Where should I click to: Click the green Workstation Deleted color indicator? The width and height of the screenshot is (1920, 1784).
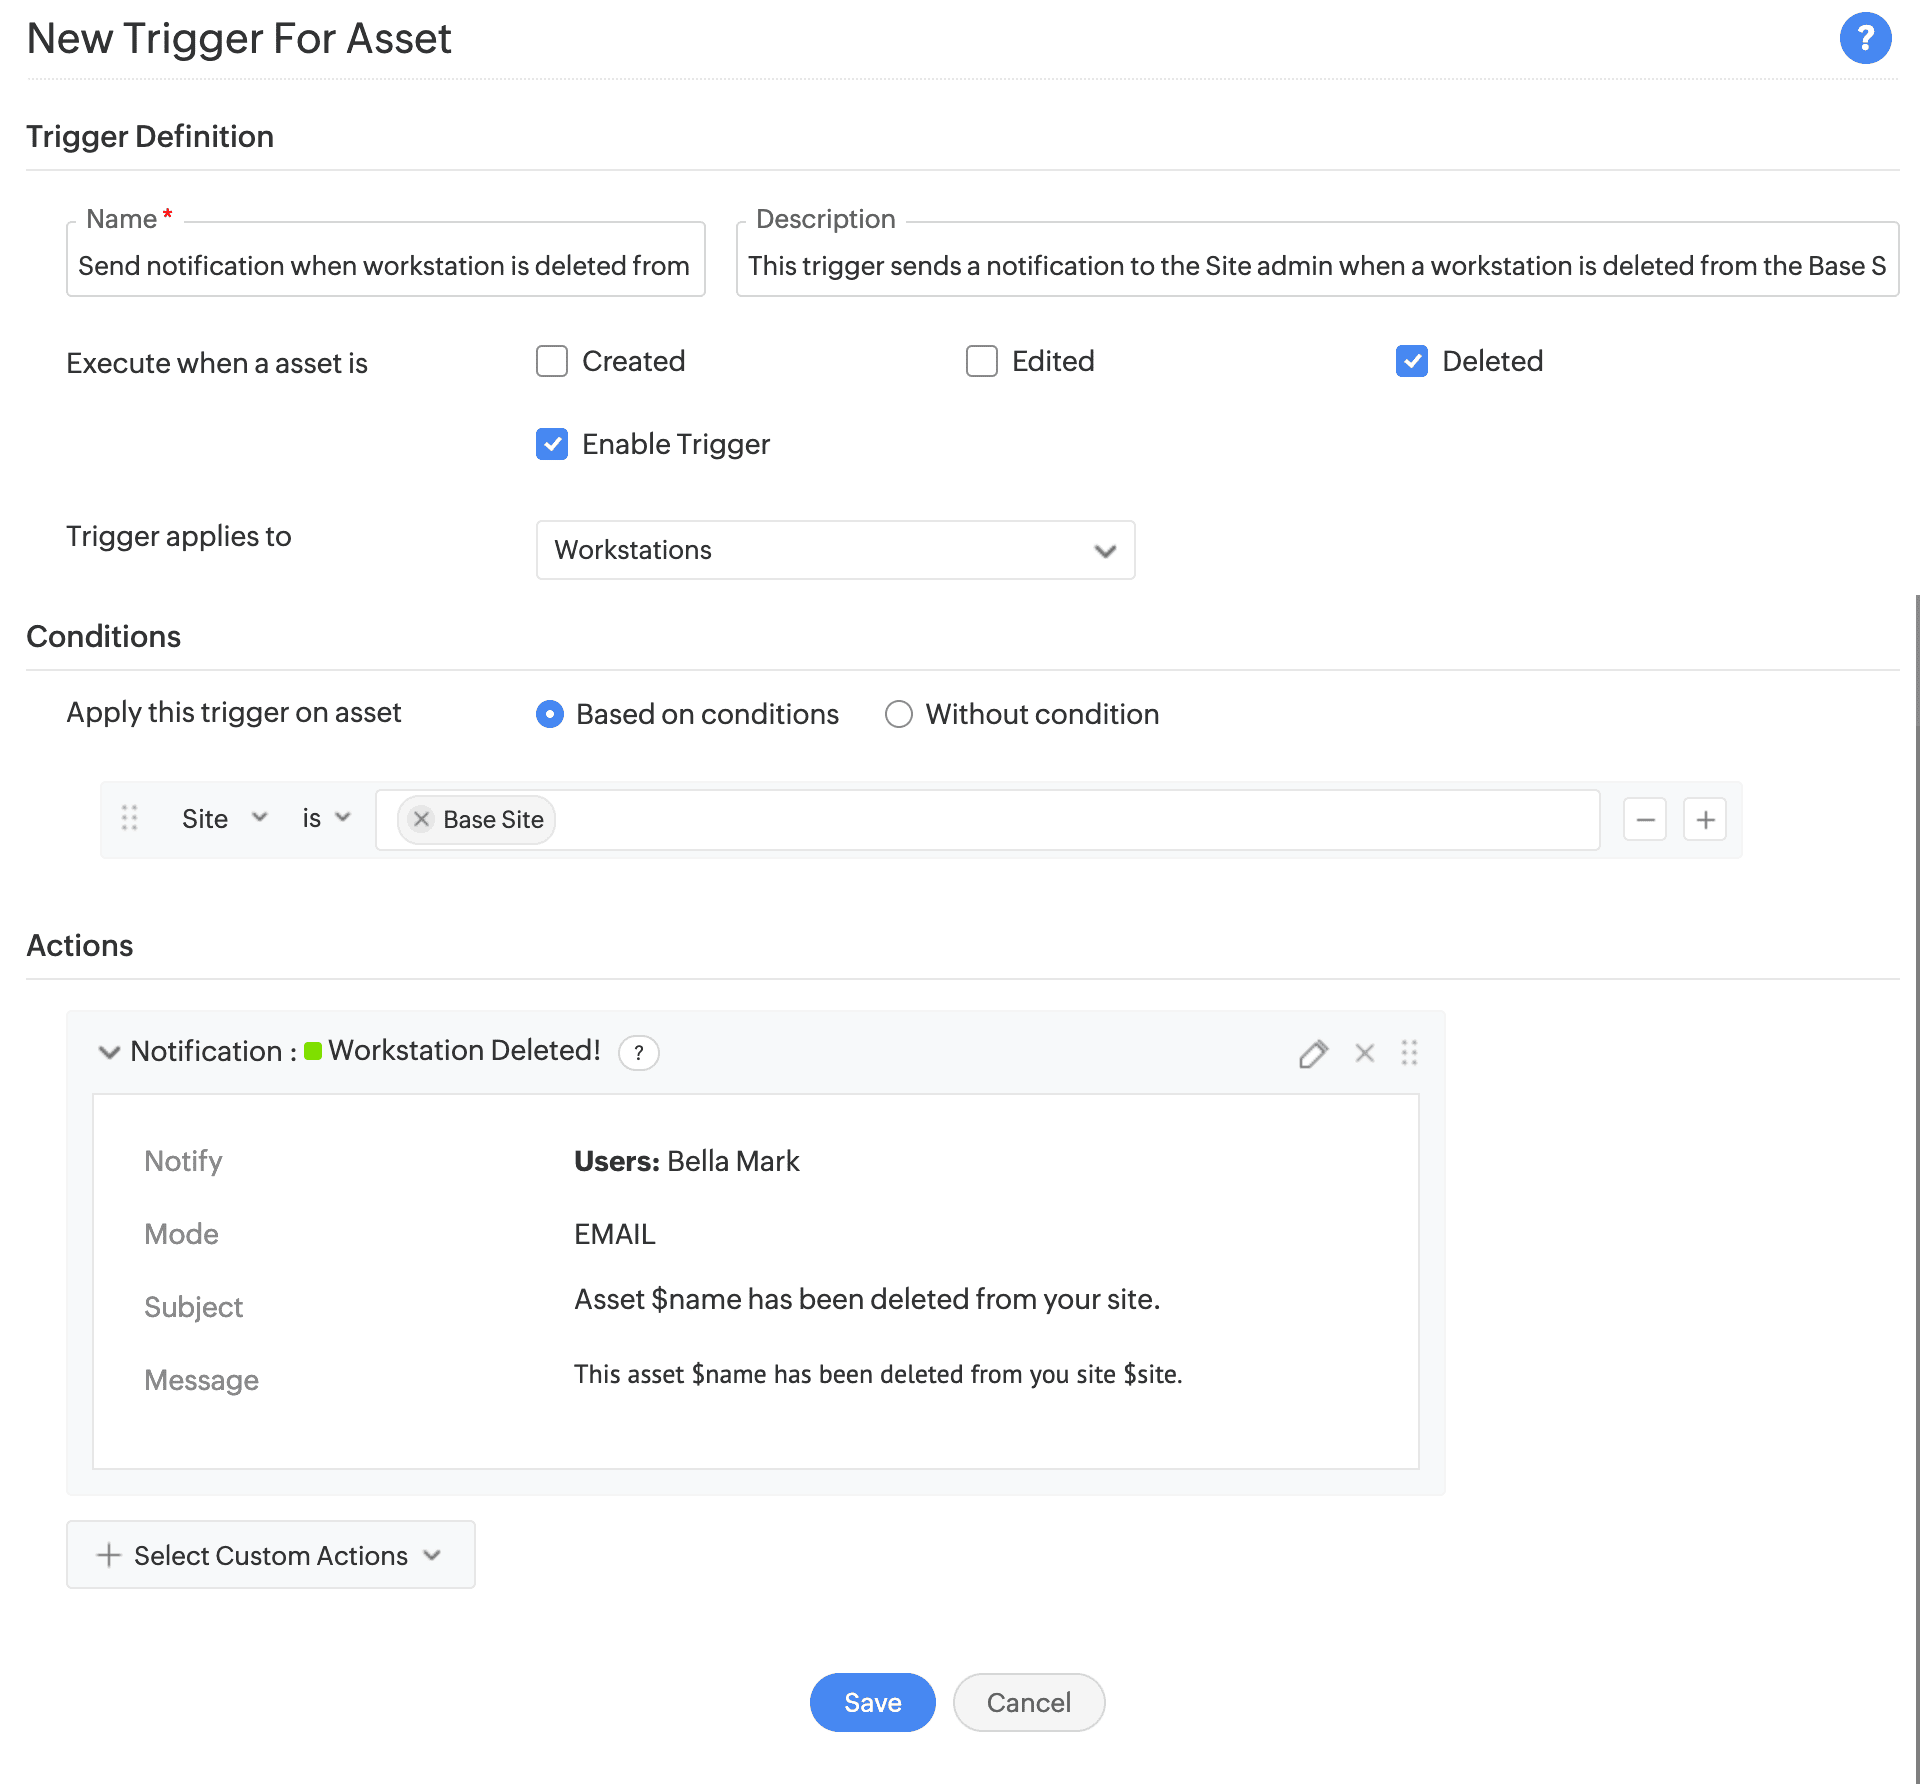click(x=313, y=1051)
